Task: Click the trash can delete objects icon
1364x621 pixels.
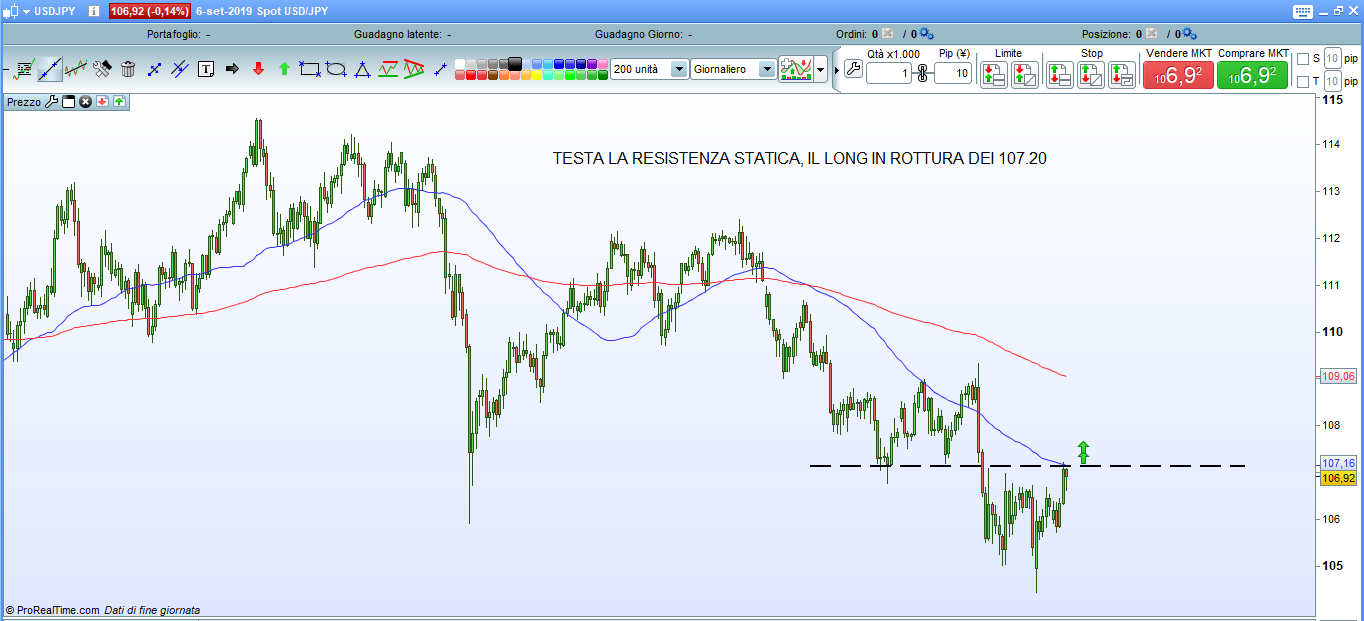Action: [x=128, y=69]
